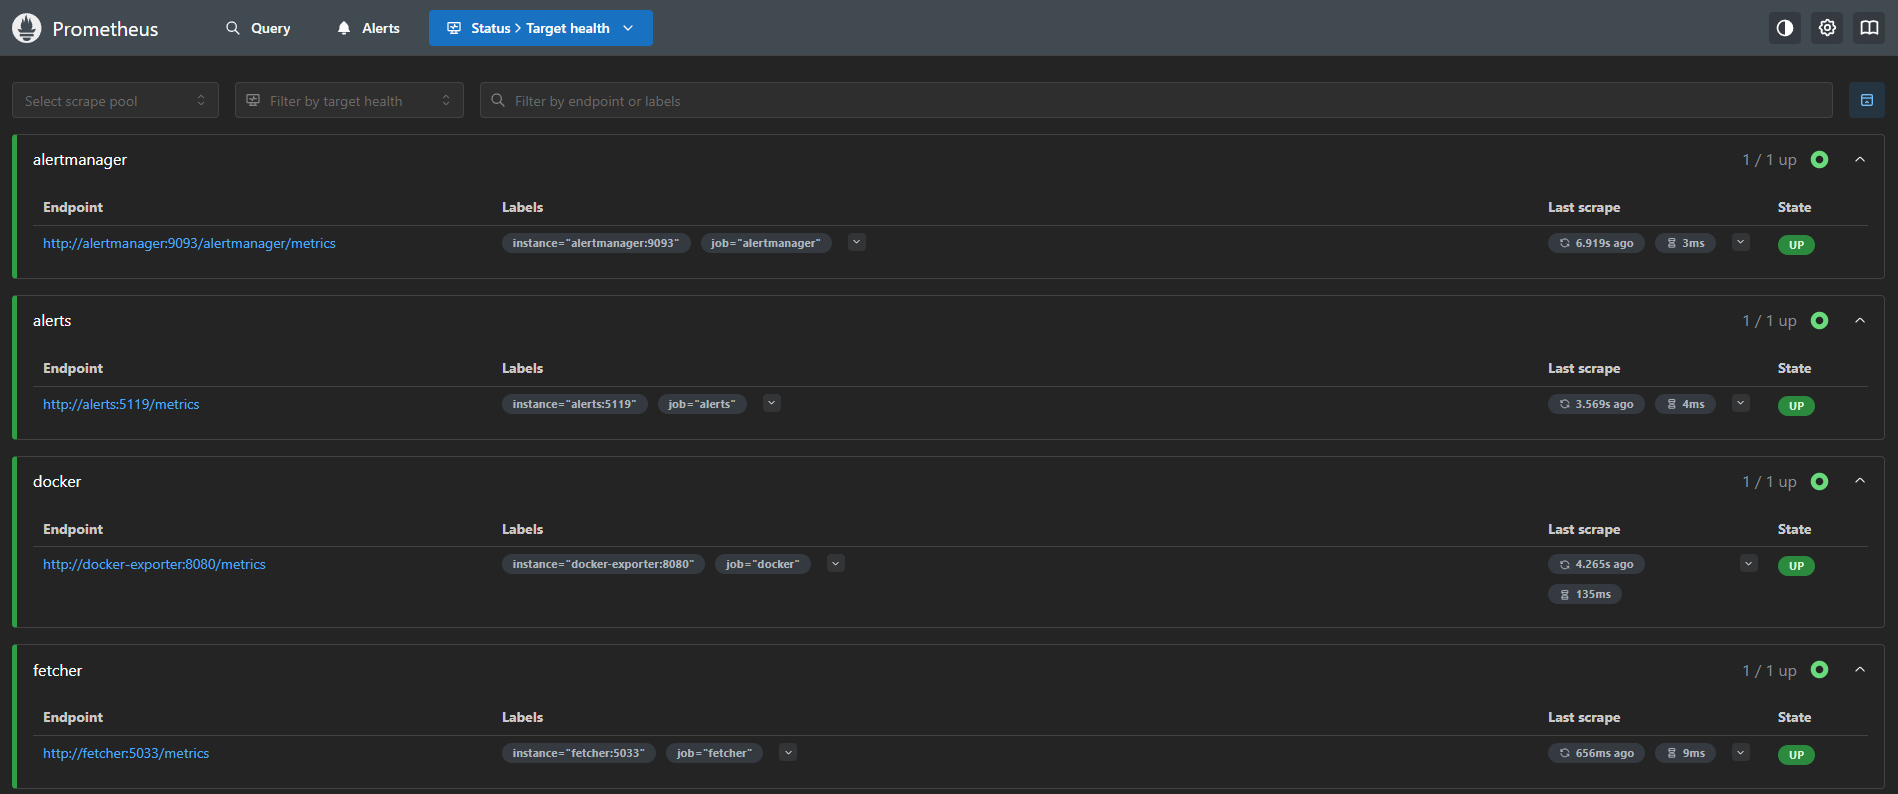Click the UP state badge for alertmanager
The width and height of the screenshot is (1898, 794).
(x=1796, y=245)
